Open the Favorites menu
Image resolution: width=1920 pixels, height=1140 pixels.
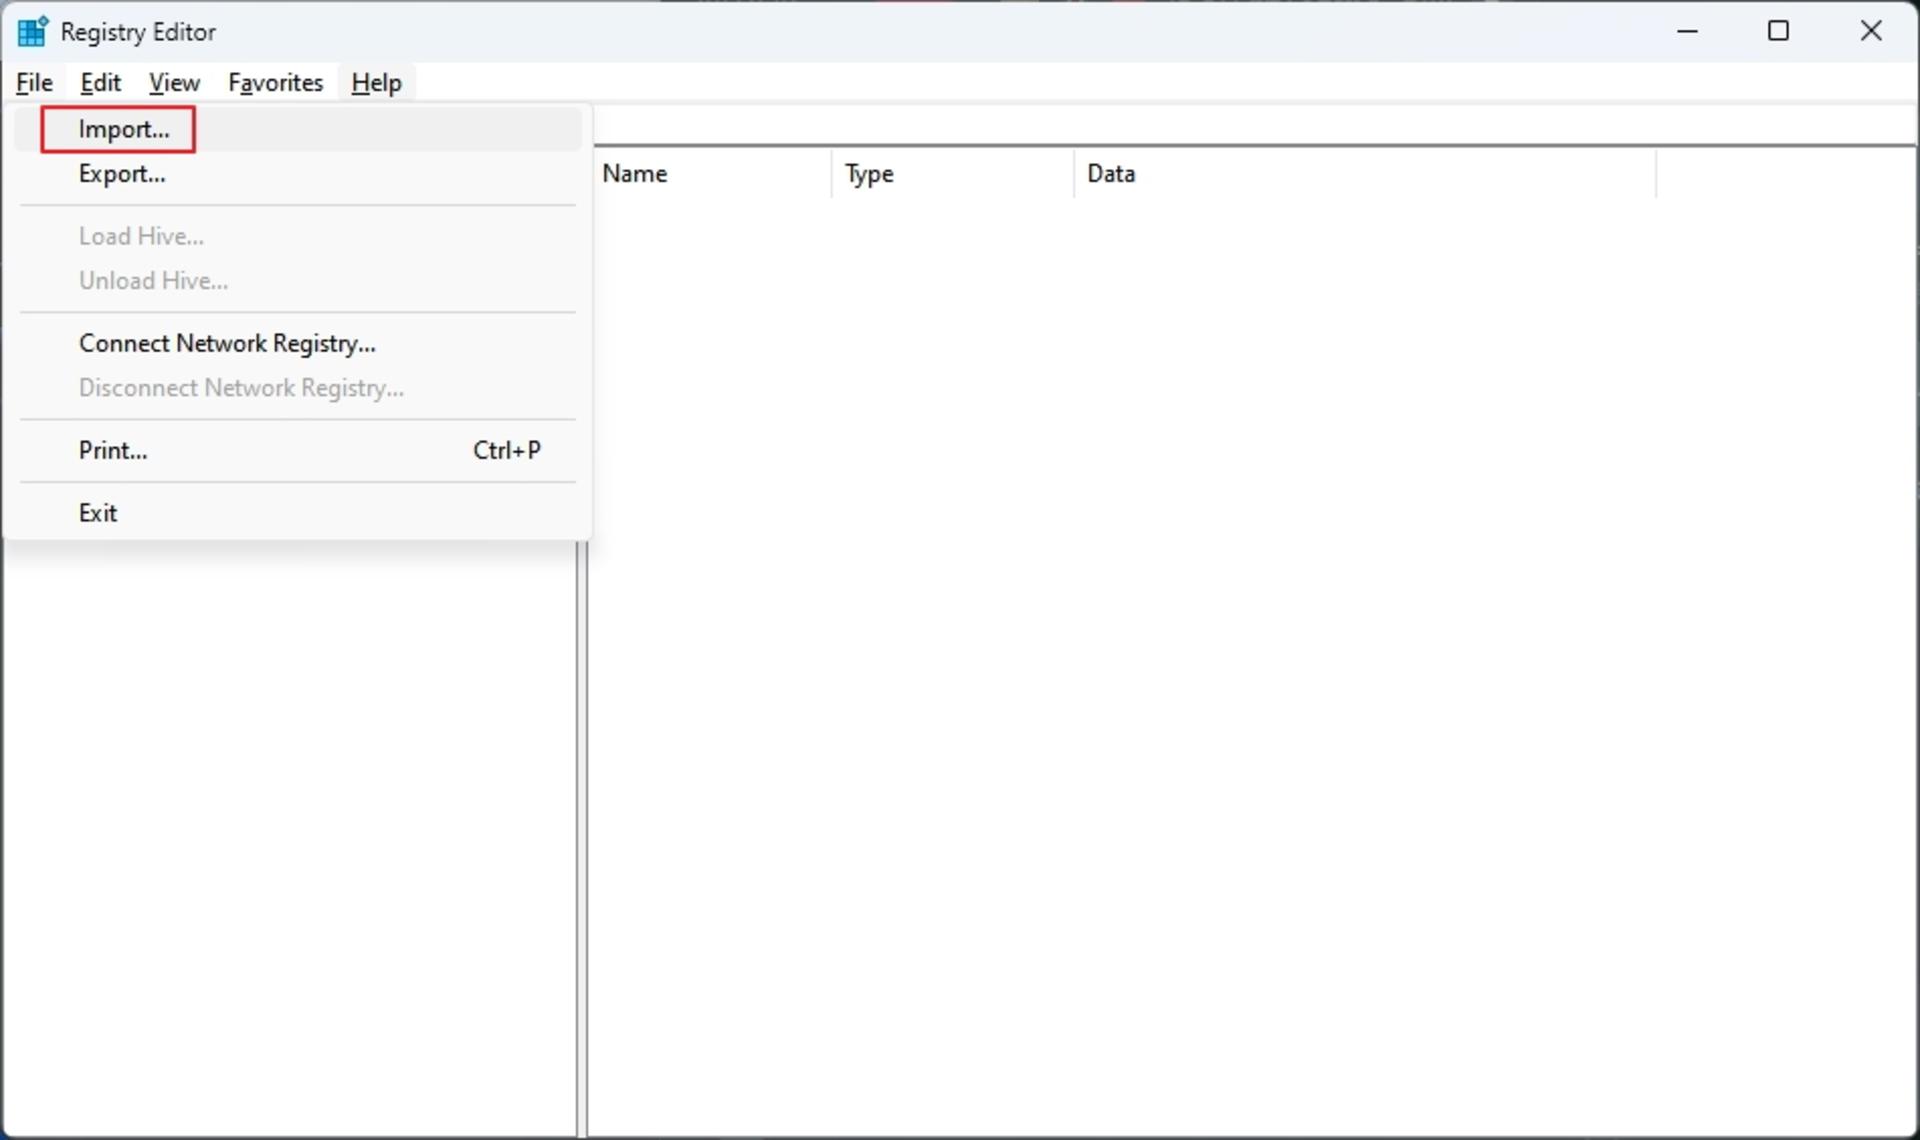pyautogui.click(x=276, y=83)
